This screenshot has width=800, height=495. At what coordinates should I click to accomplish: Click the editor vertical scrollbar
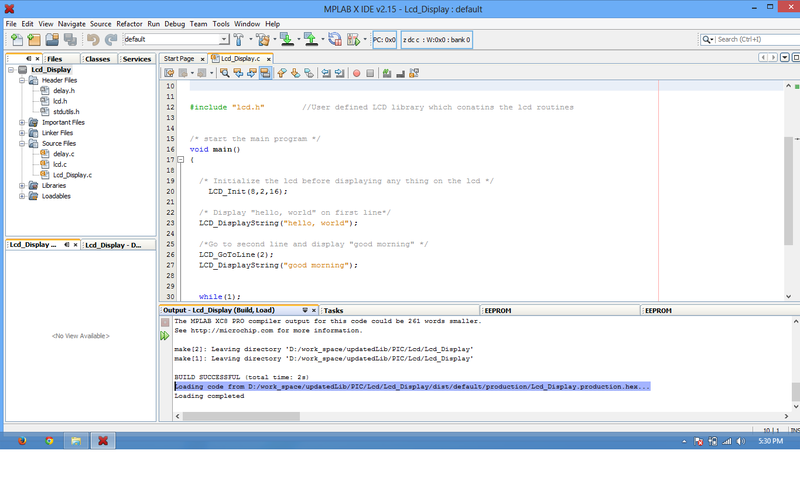pos(788,191)
